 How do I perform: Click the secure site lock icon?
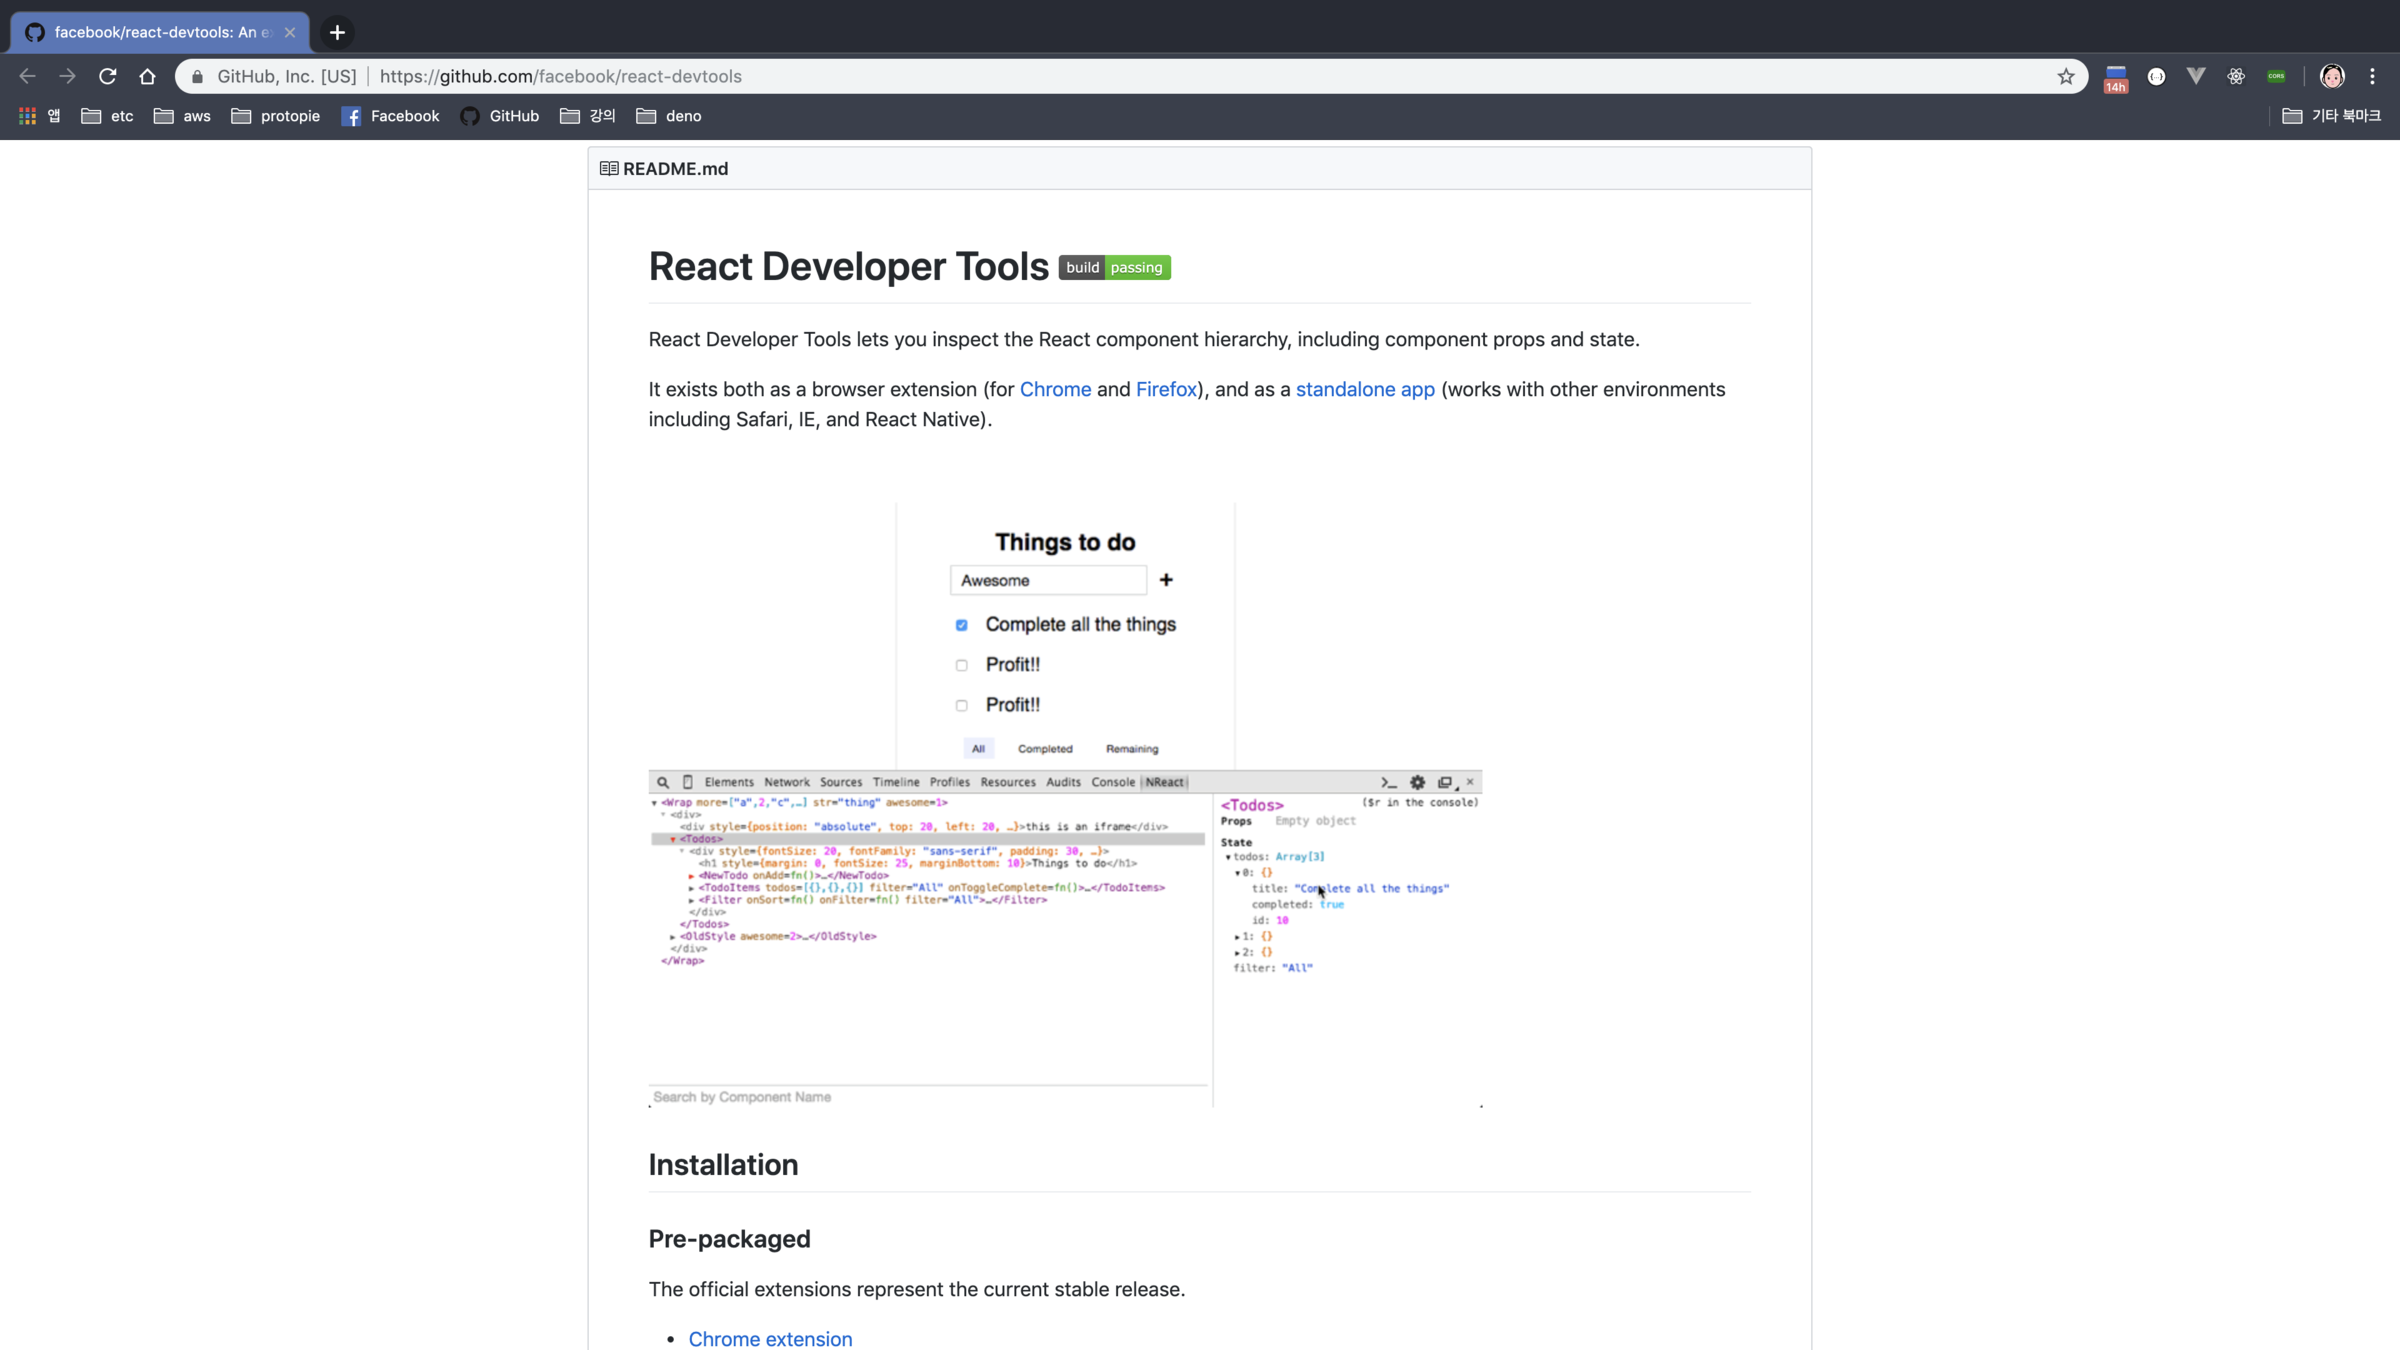[x=198, y=76]
